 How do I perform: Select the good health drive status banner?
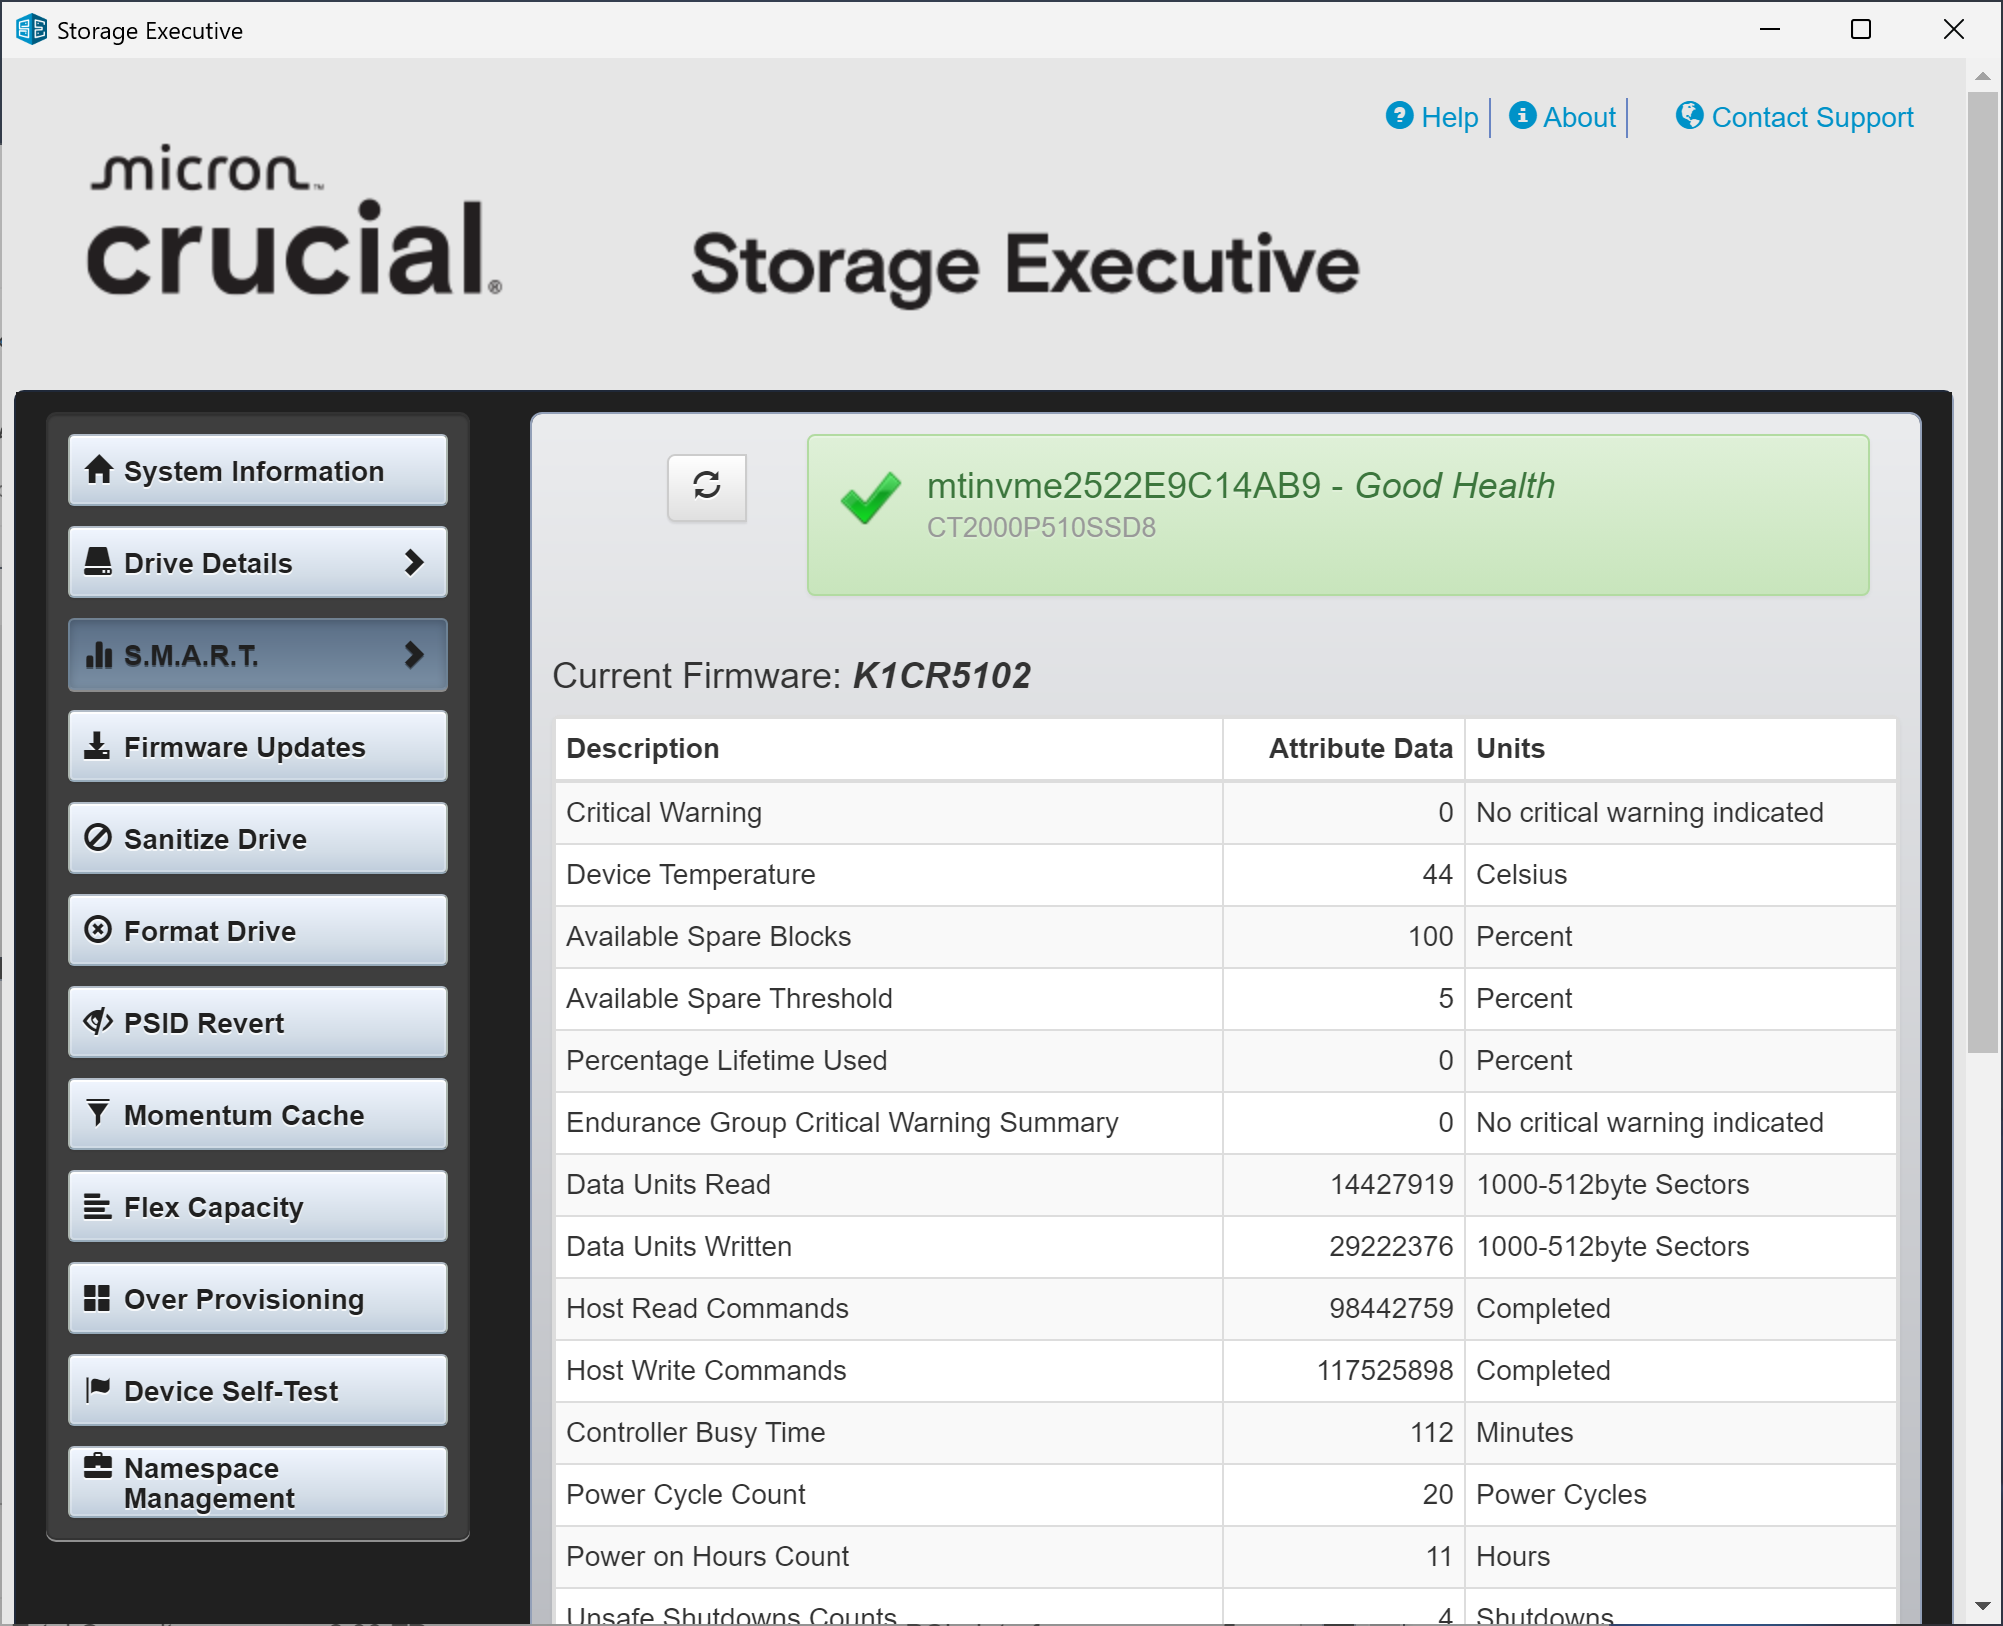(1337, 515)
